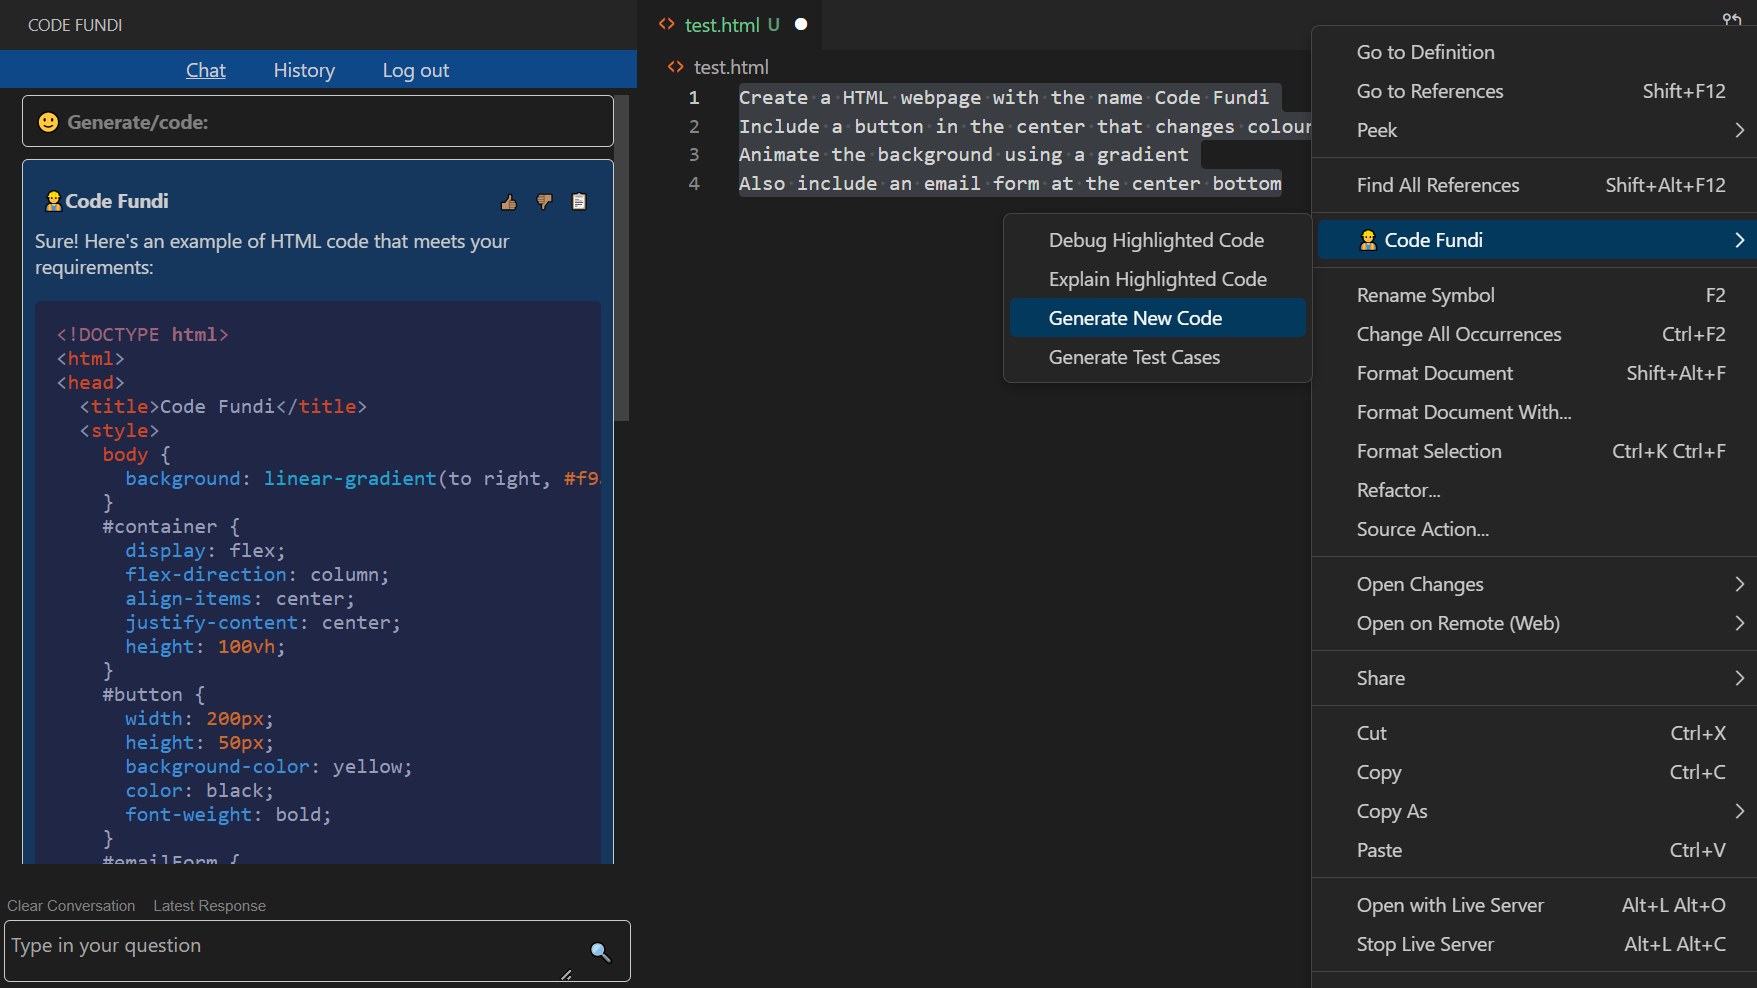The height and width of the screenshot is (988, 1757).
Task: Click the 'flex-direction: column;' code line
Action: click(257, 575)
